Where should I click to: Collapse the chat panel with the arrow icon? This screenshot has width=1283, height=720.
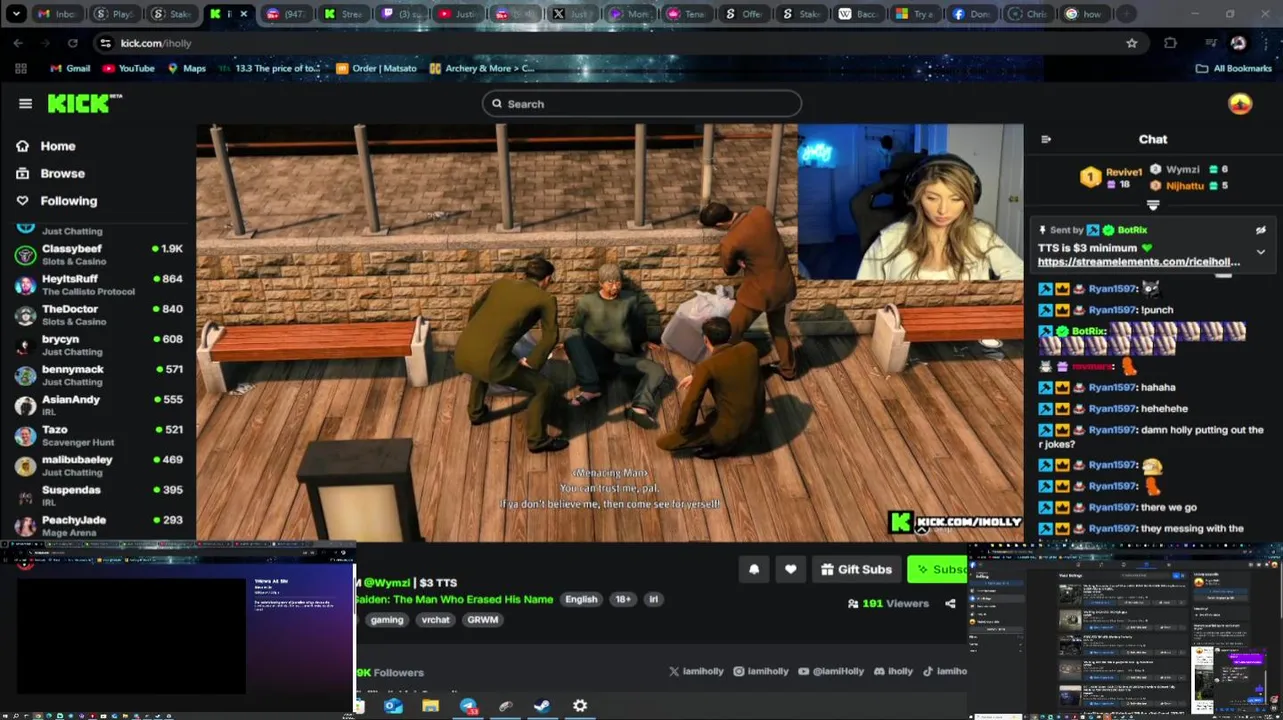pyautogui.click(x=1046, y=139)
